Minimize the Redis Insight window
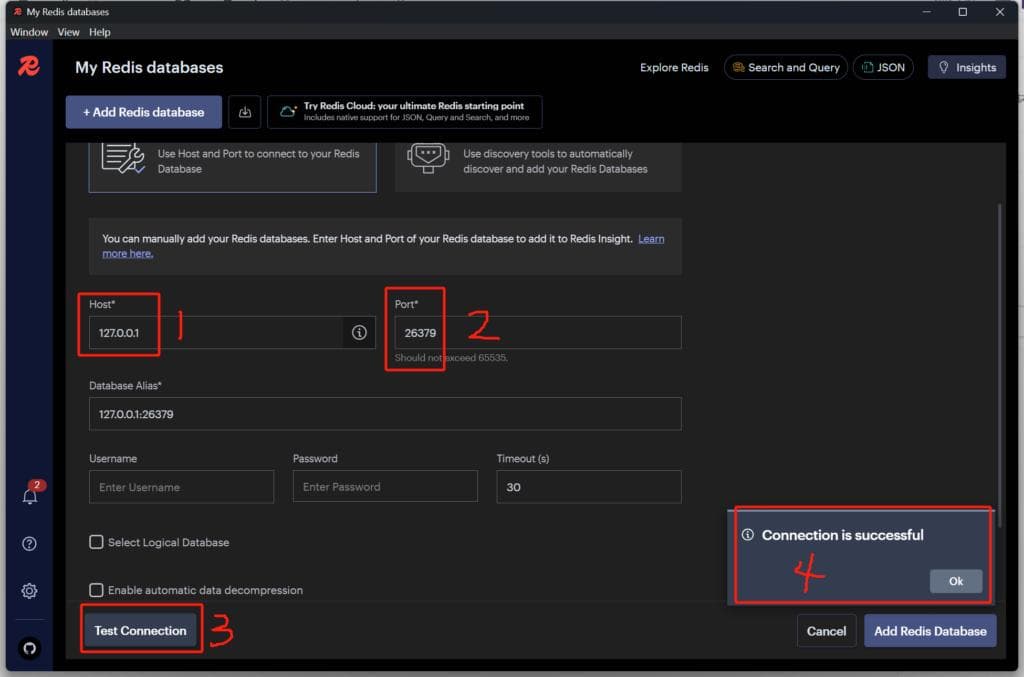The width and height of the screenshot is (1024, 677). pos(927,12)
